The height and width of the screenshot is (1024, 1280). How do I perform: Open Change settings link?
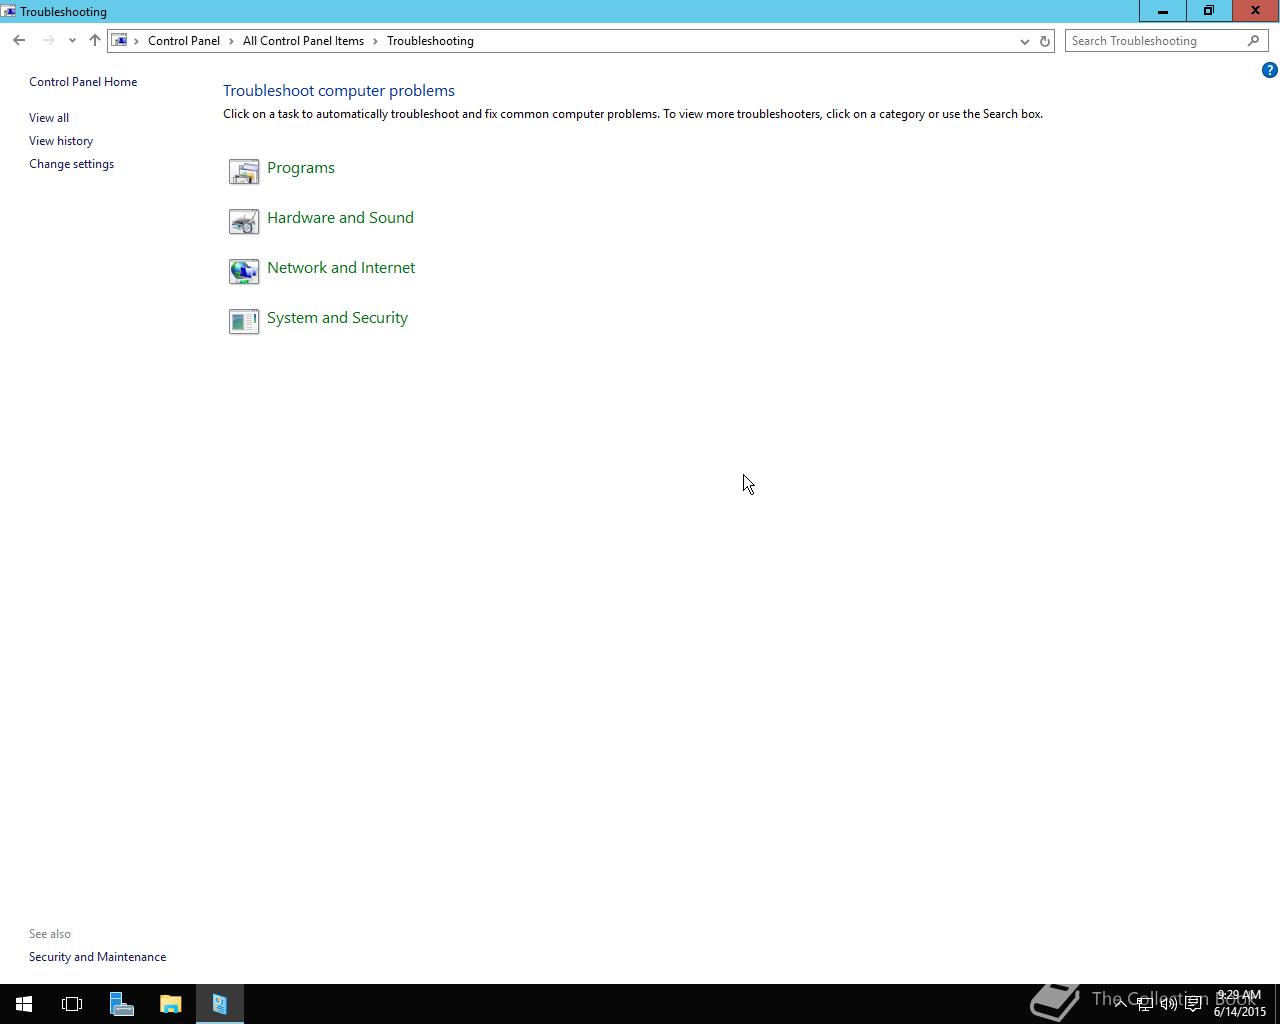coord(71,164)
